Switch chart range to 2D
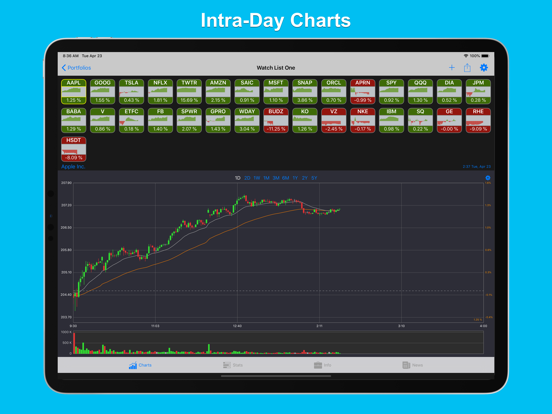The image size is (552, 414). 247,178
